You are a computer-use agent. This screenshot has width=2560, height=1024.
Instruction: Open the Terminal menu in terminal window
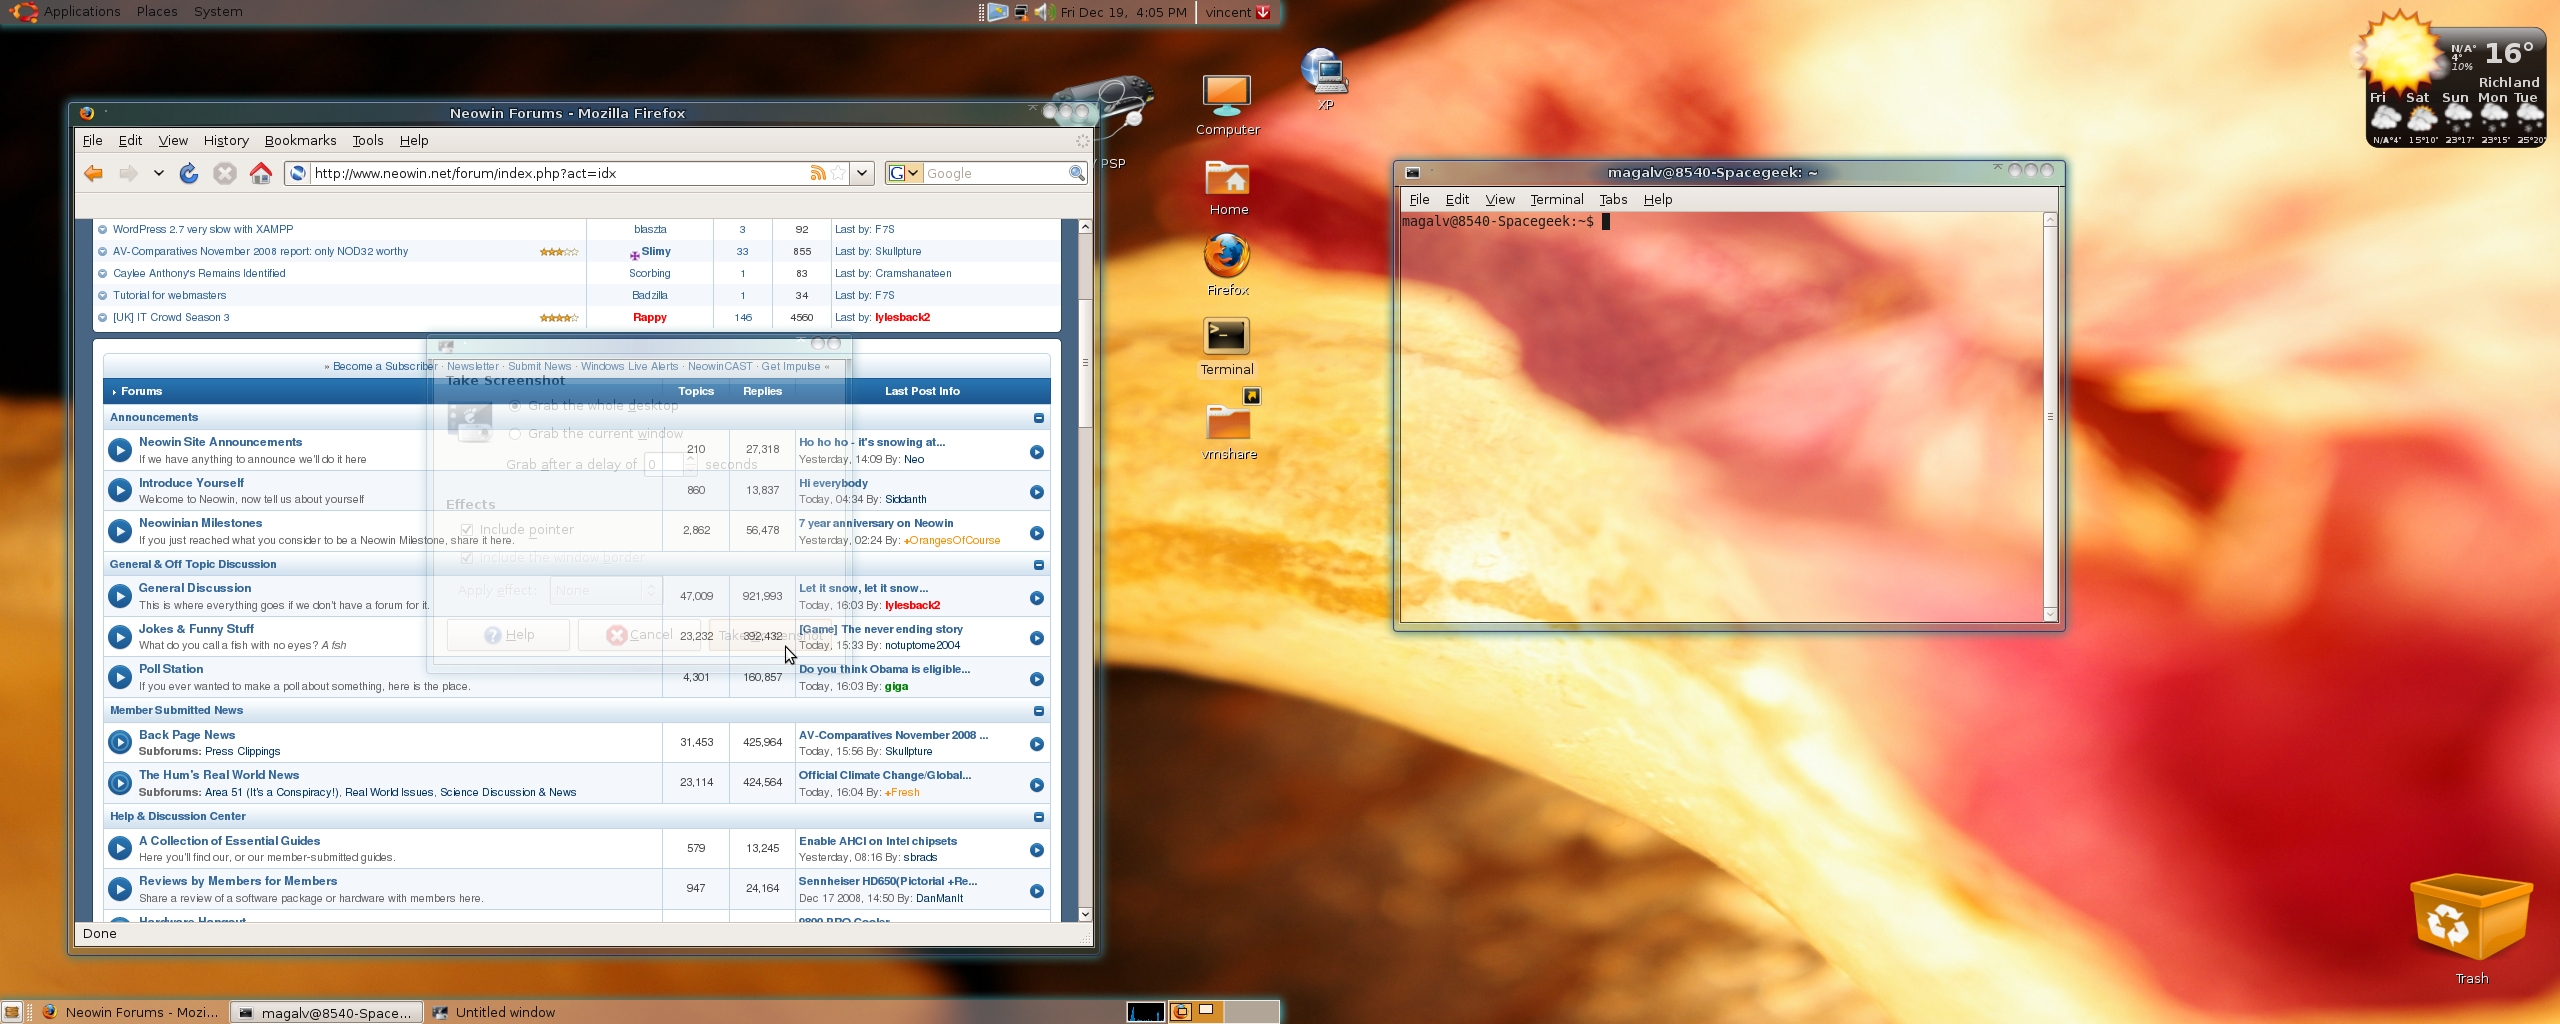point(1557,200)
